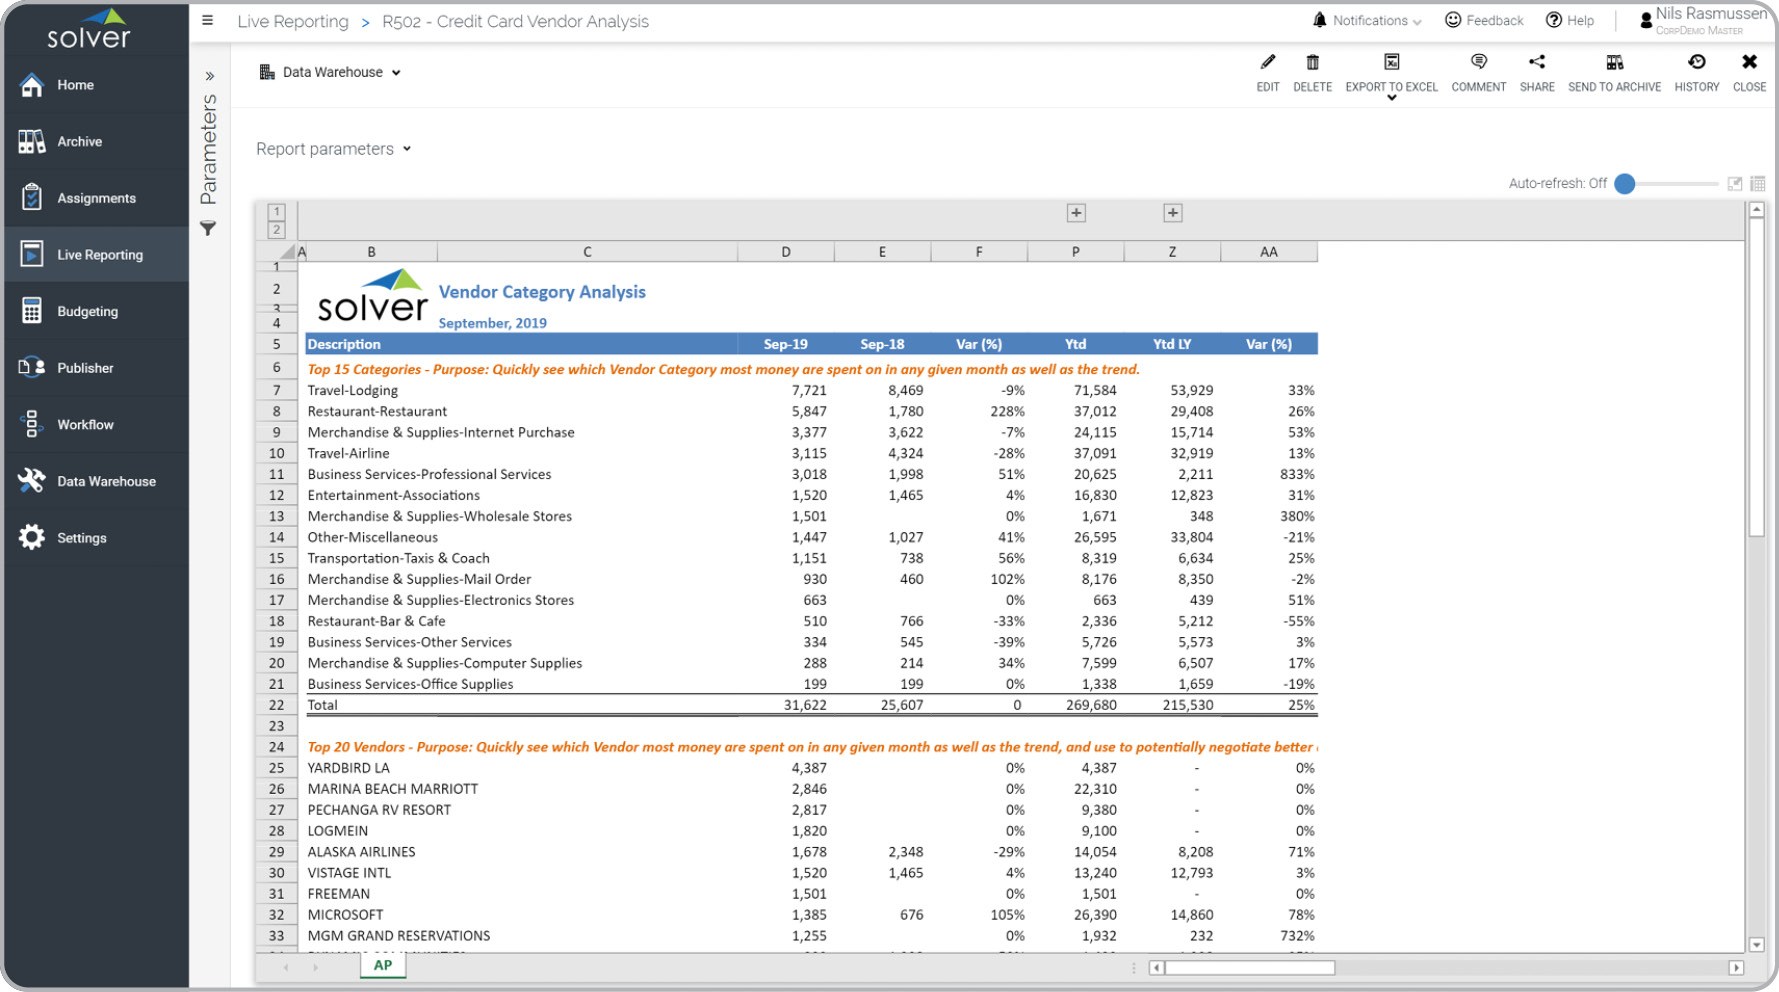Click the horizontal scrollbar thumb
The width and height of the screenshot is (1779, 992).
click(1250, 968)
